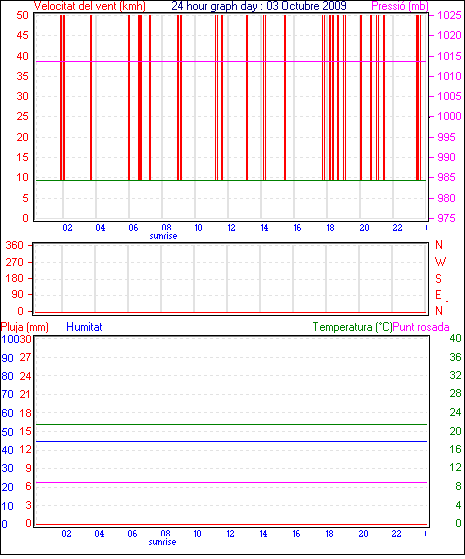Screen dimensions: 465x559
Task: Select the blue humidity line in bottom graph
Action: pyautogui.click(x=231, y=442)
